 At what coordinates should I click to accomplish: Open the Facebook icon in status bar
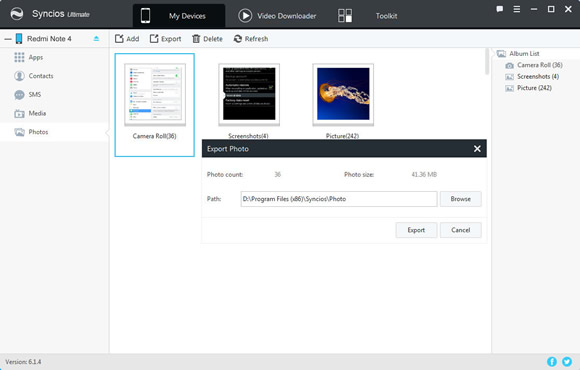(x=552, y=361)
